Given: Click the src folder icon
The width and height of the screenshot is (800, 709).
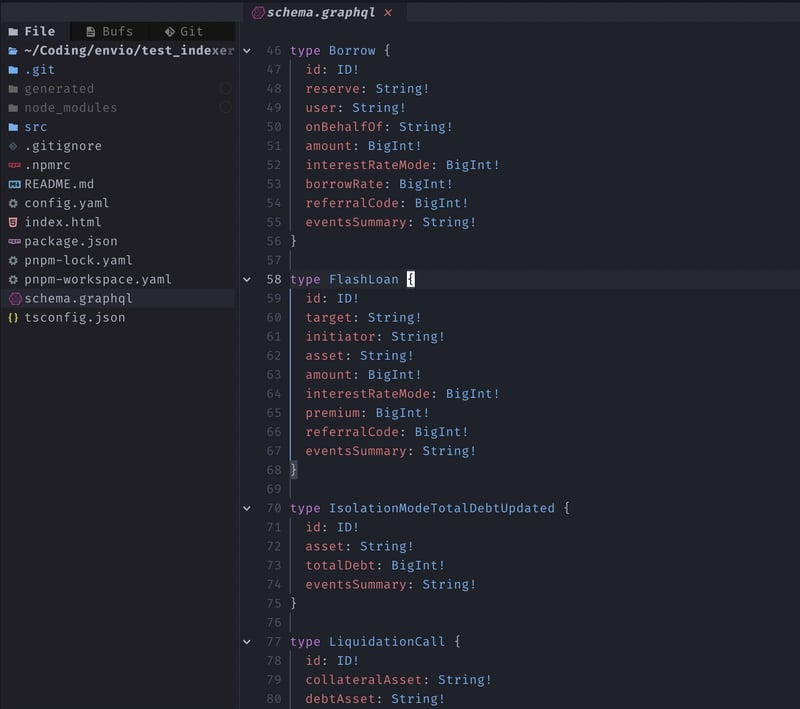Looking at the screenshot, I should coord(13,127).
